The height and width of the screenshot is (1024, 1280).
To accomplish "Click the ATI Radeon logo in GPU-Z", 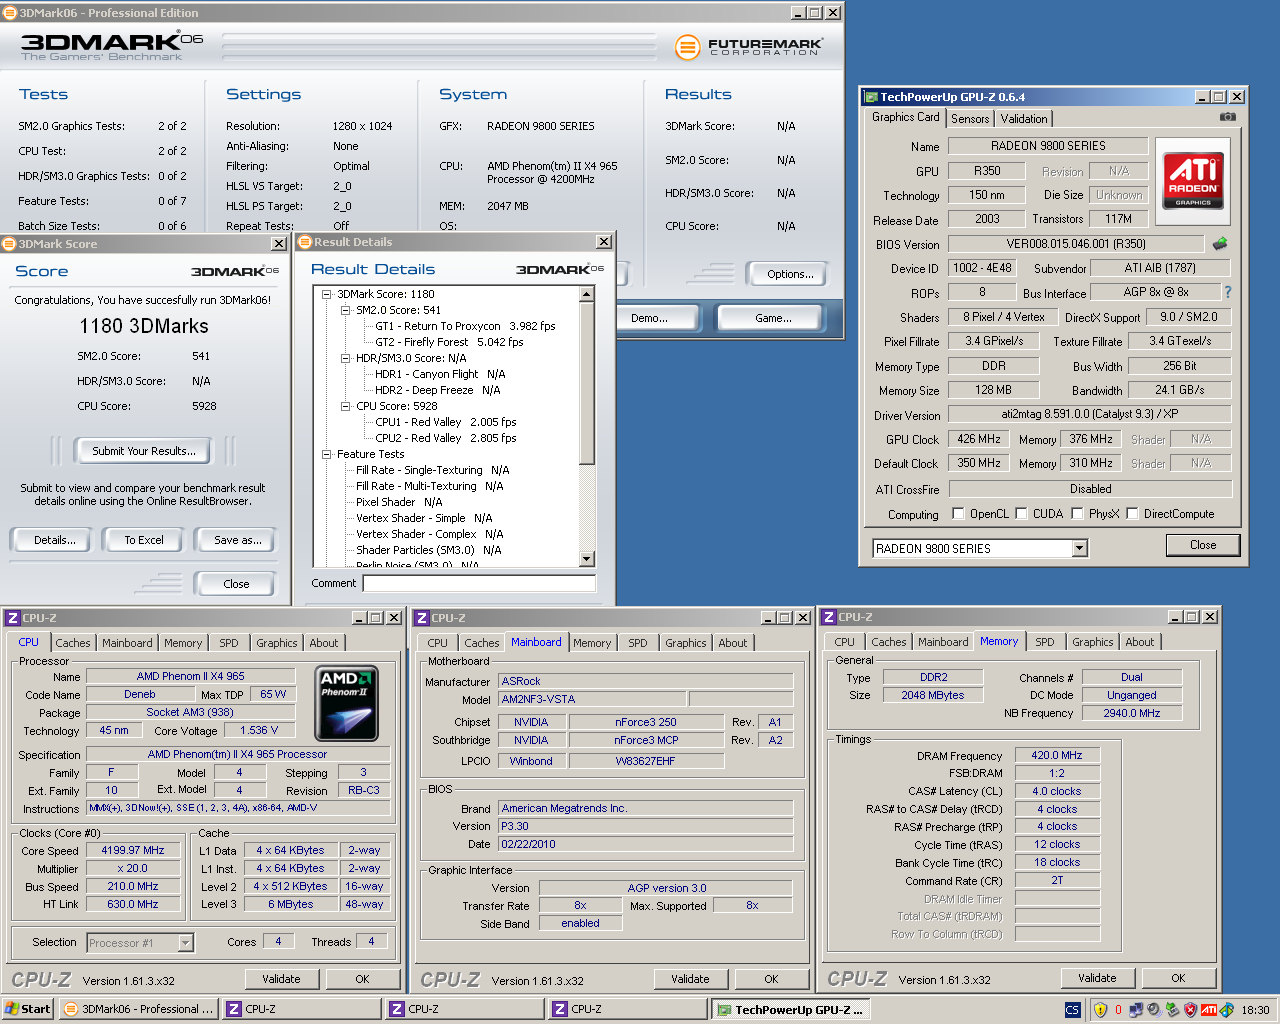I will point(1193,181).
